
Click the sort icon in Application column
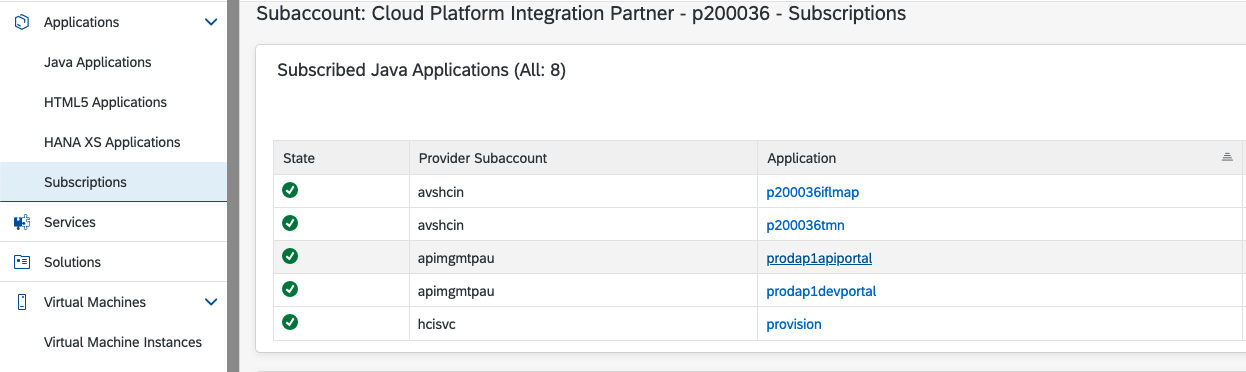(x=1227, y=158)
